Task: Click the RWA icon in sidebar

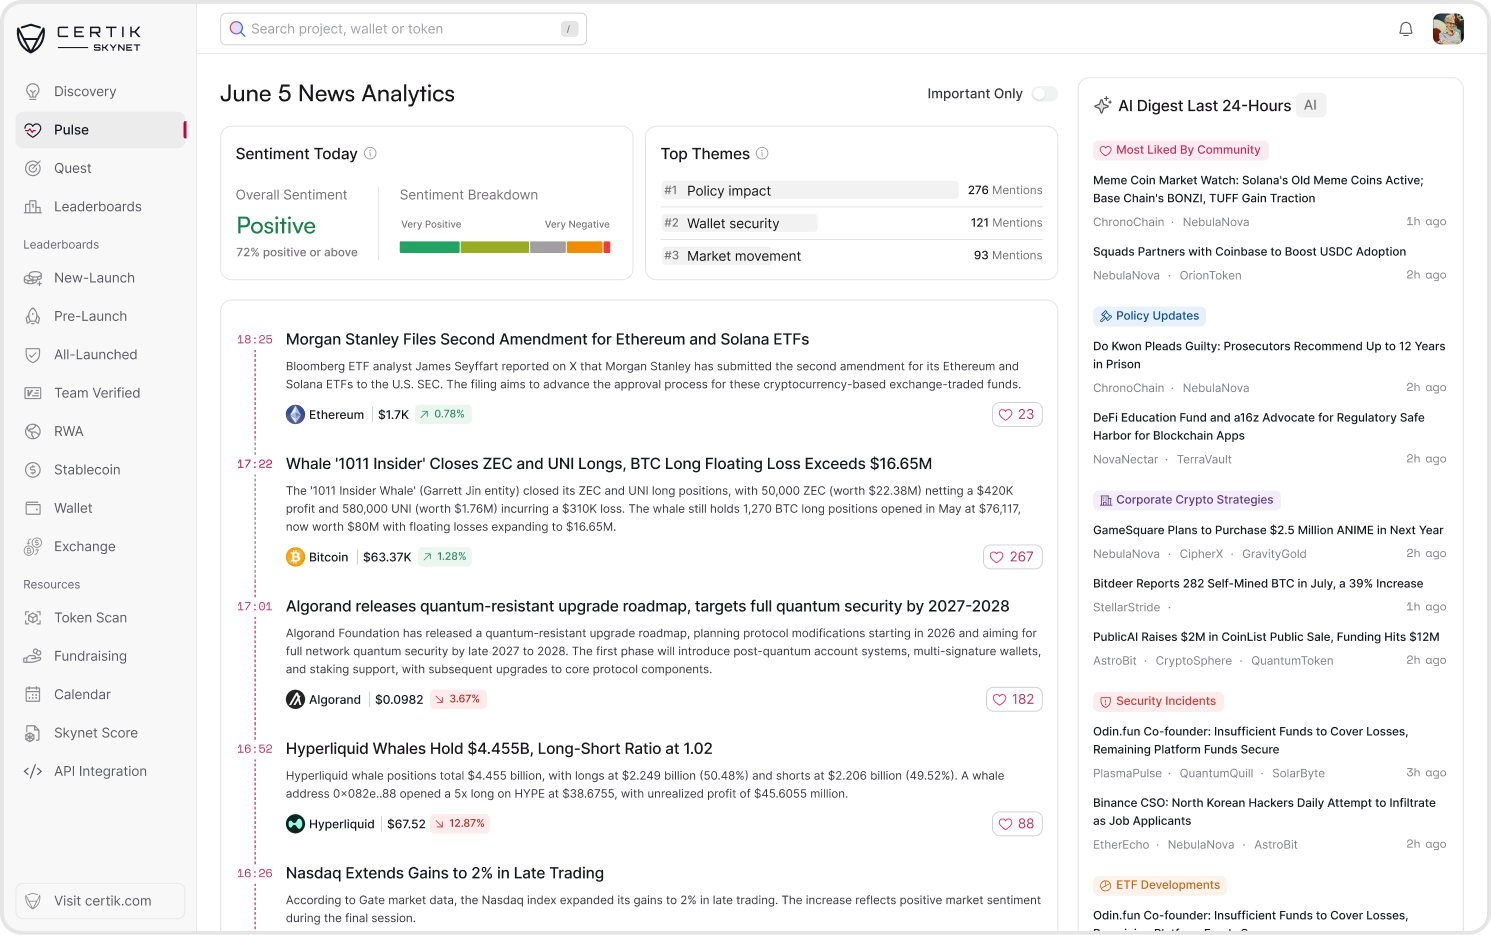Action: pyautogui.click(x=33, y=431)
